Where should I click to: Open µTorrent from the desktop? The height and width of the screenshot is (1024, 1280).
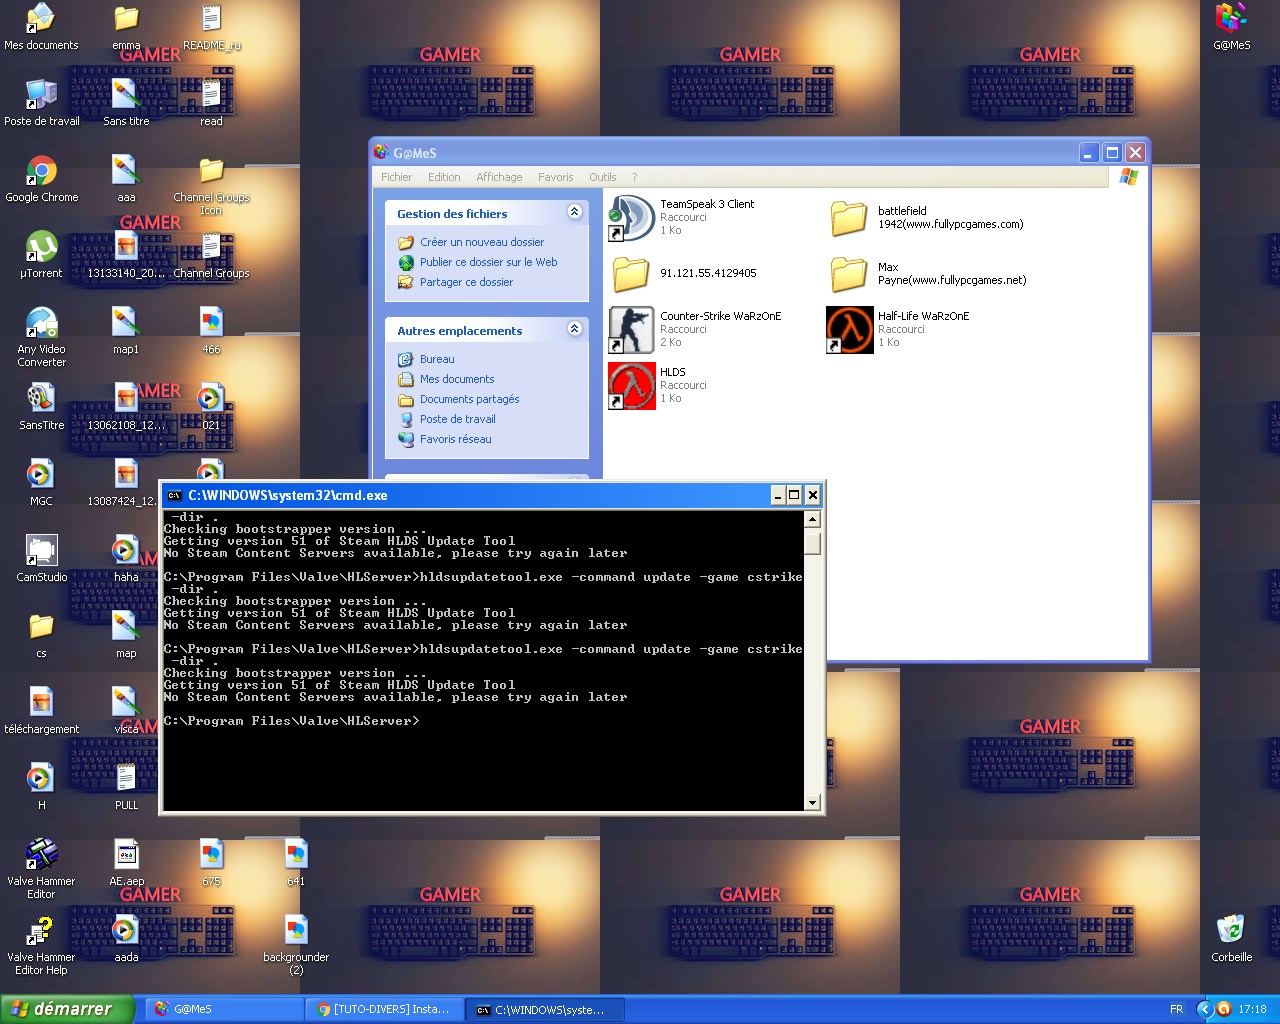pyautogui.click(x=40, y=247)
